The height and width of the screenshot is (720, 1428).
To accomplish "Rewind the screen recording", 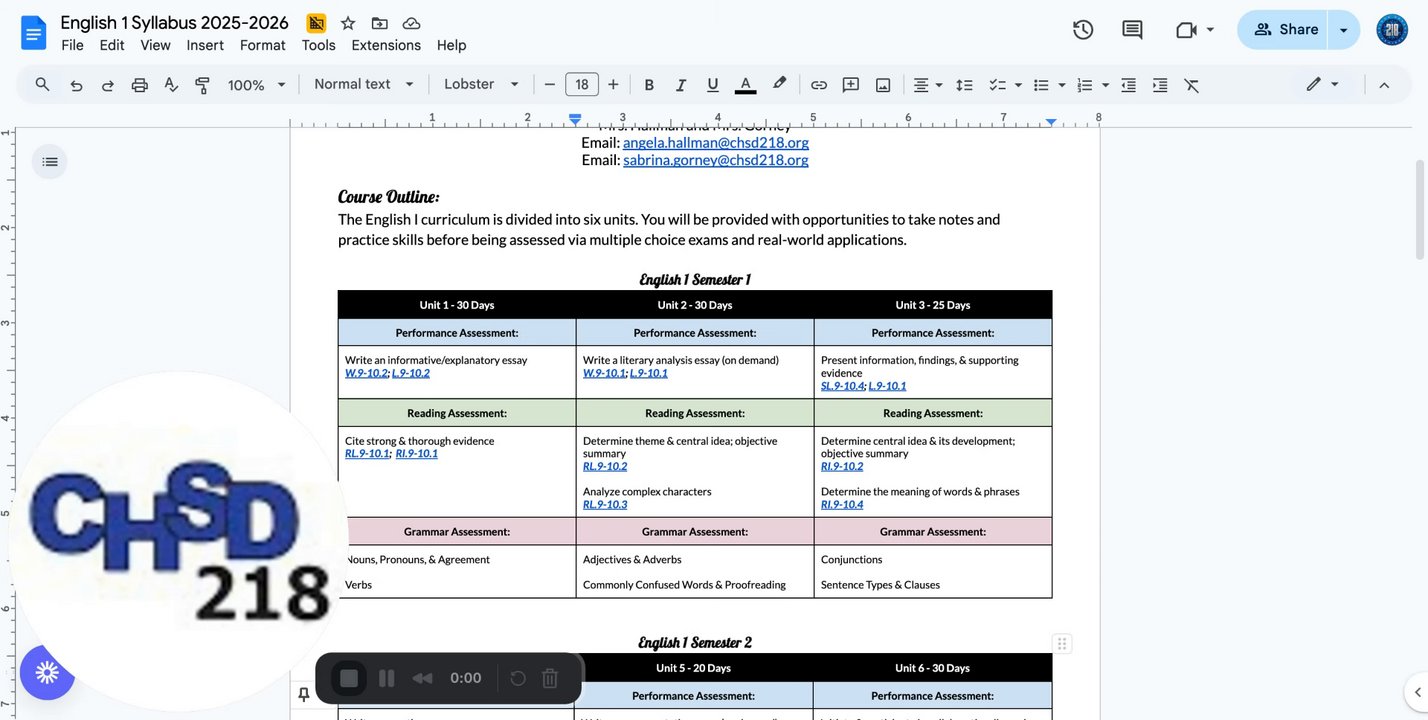I will point(422,679).
